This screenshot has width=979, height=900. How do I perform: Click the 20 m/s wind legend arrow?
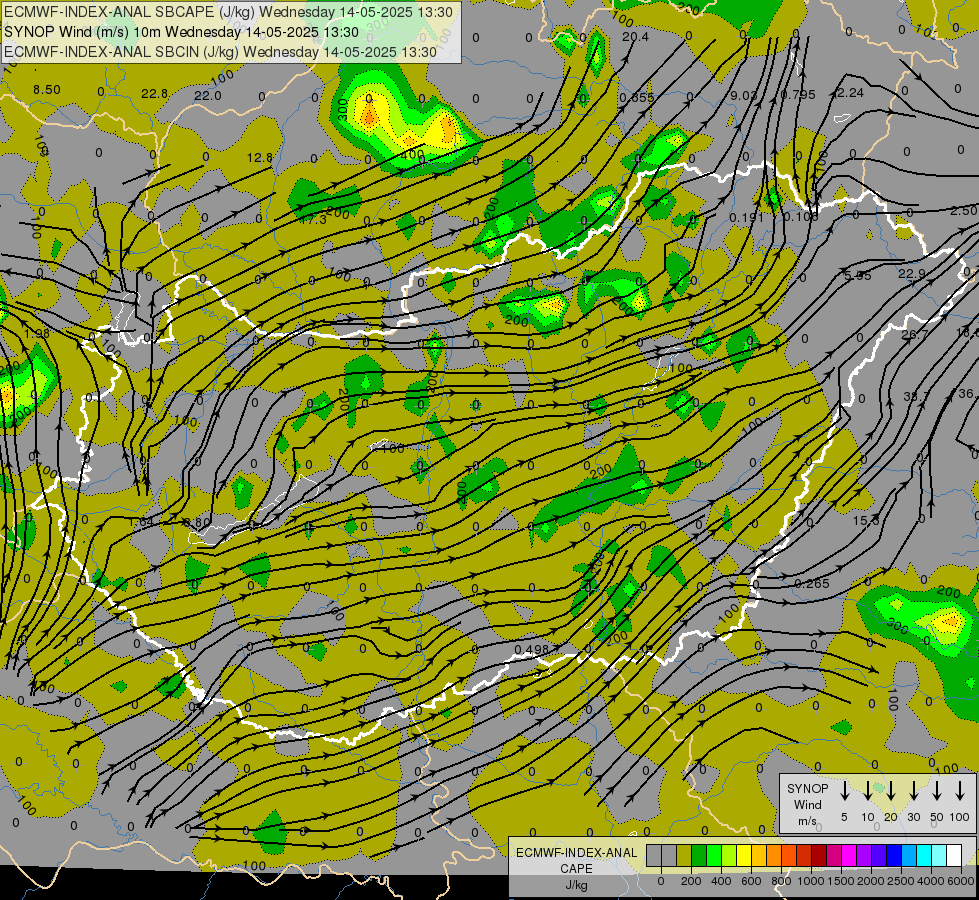(890, 790)
